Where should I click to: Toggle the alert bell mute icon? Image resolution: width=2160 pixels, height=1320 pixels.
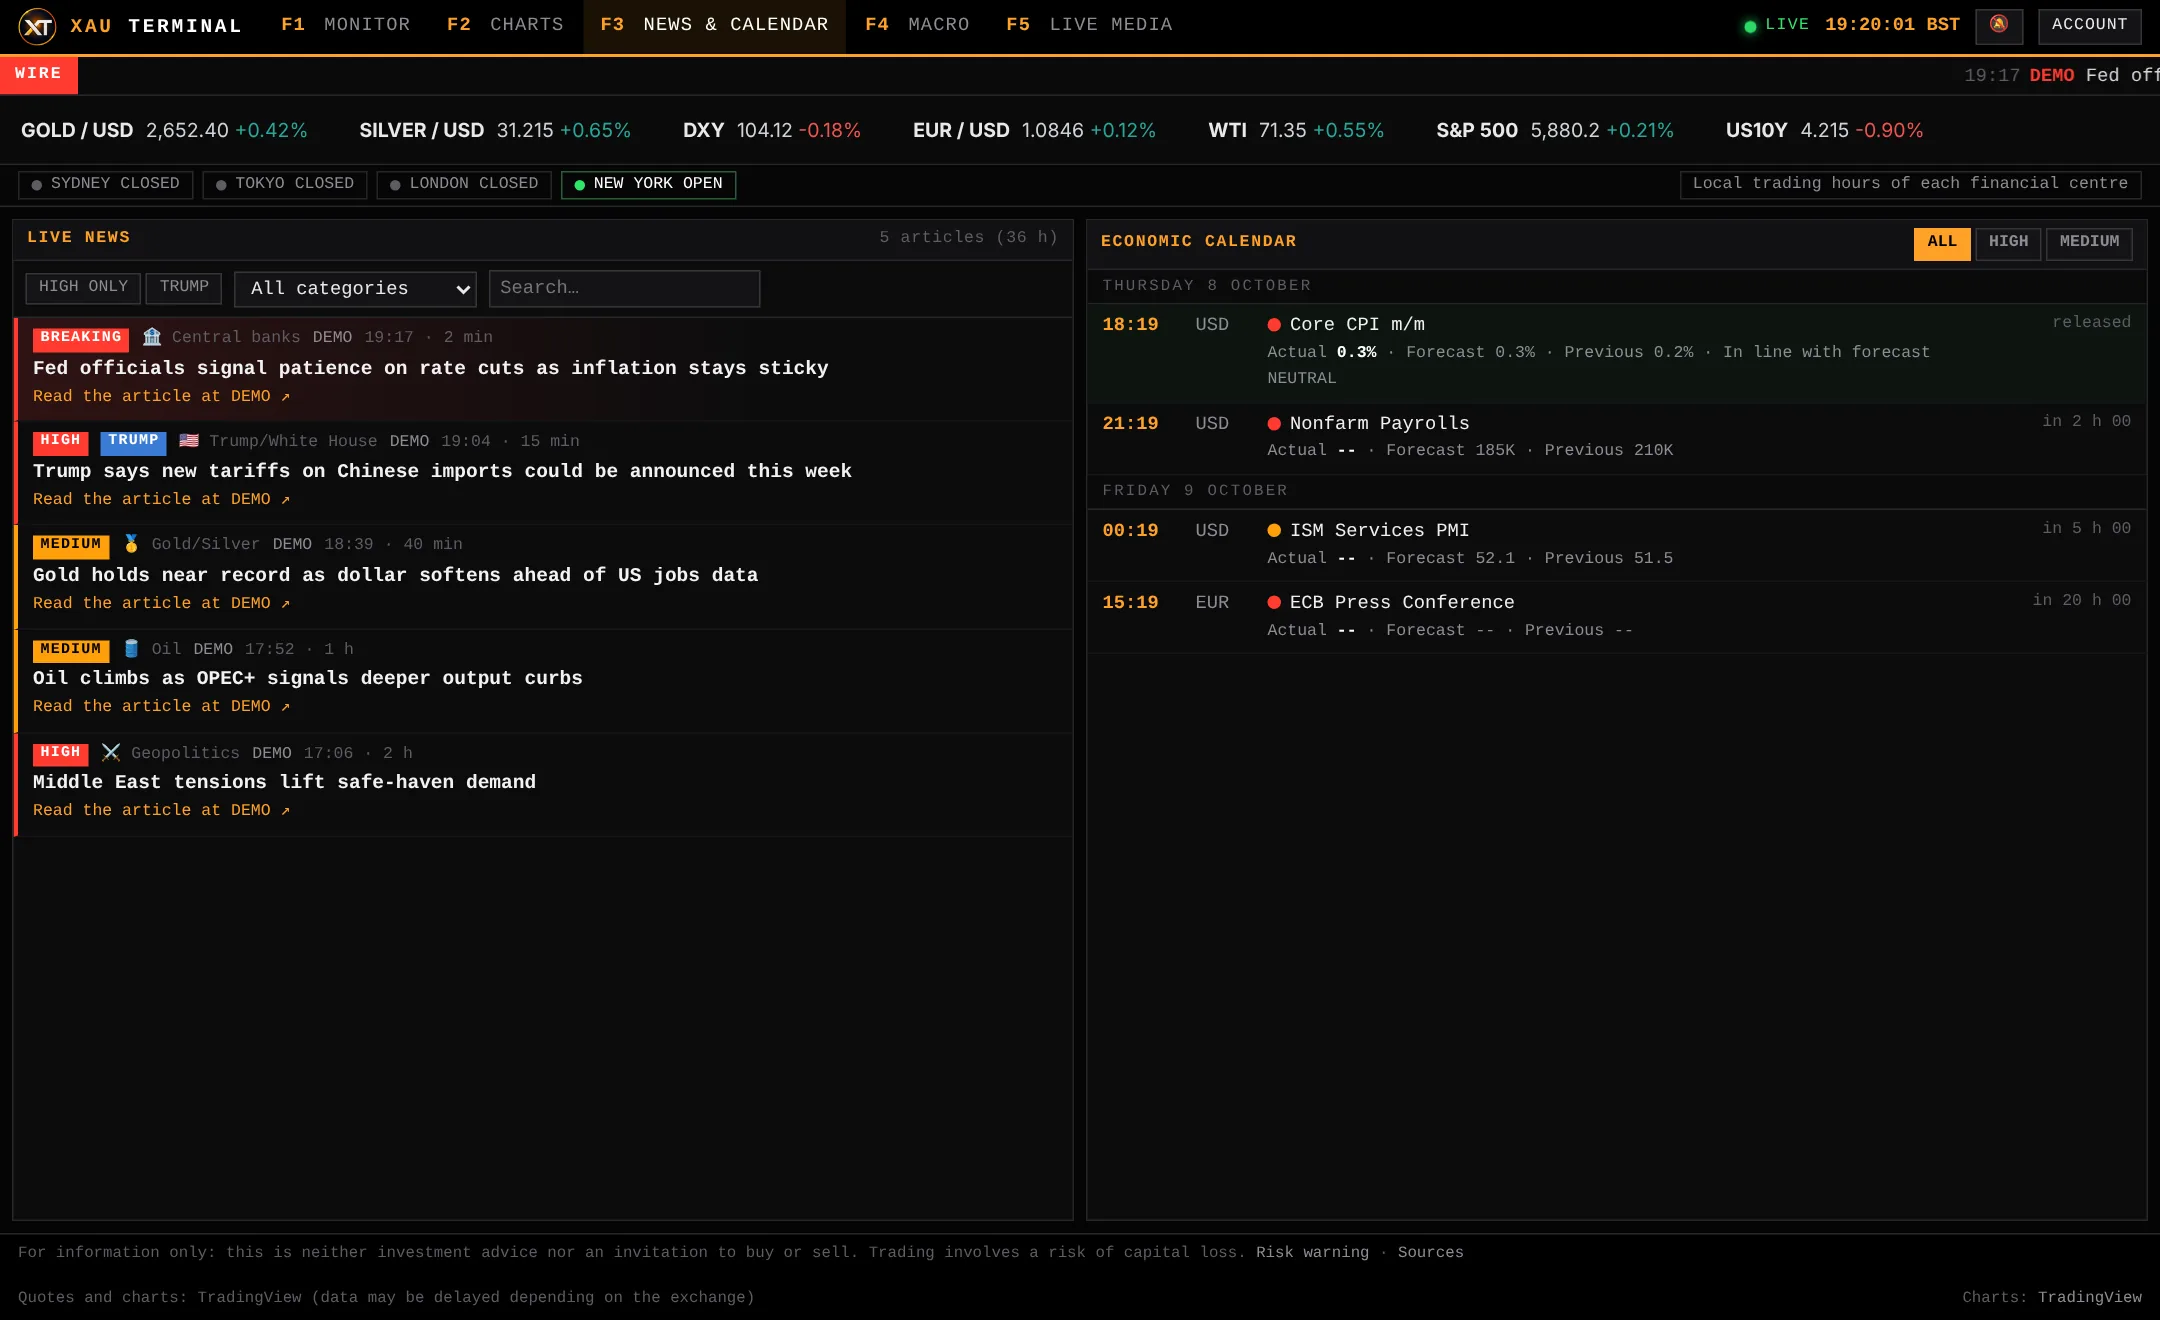(x=1999, y=25)
